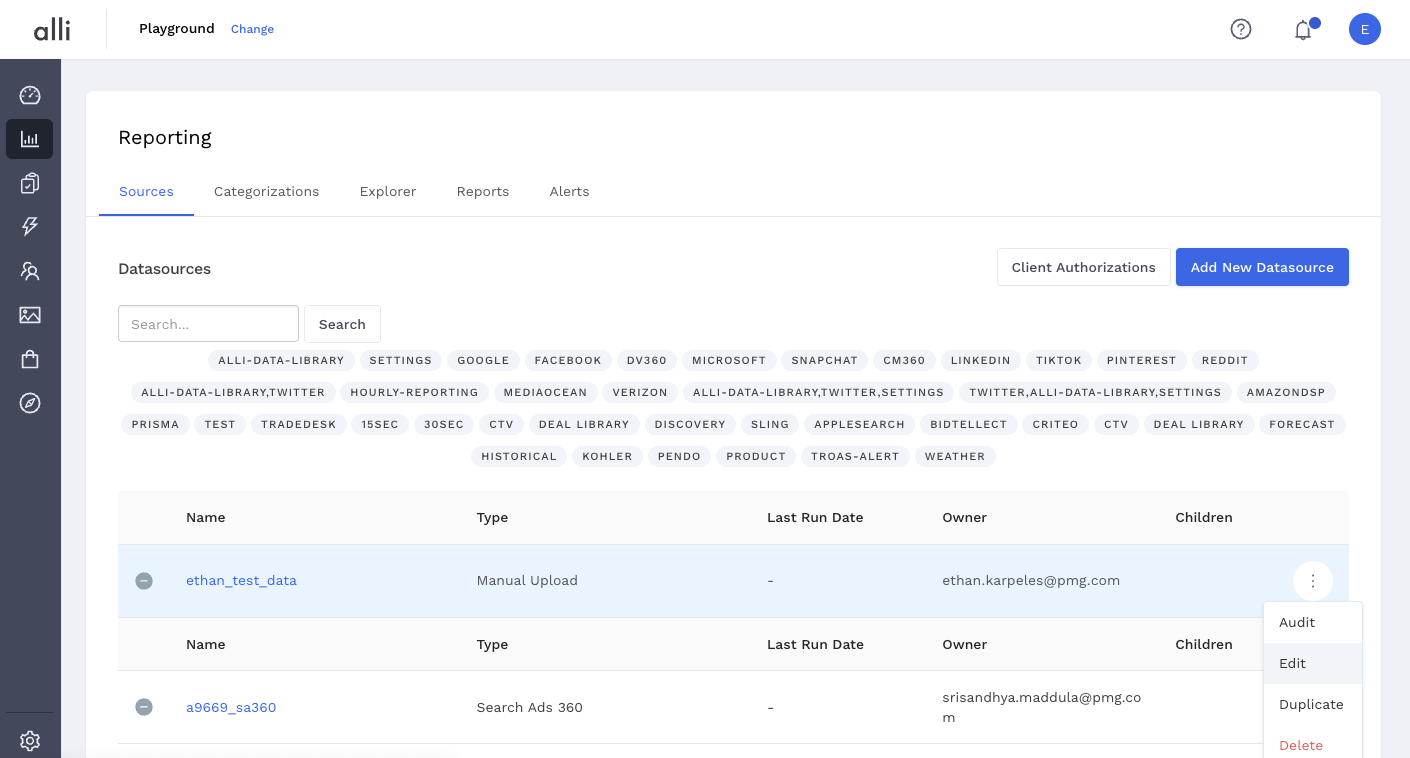Click the Add New Datasource button
The height and width of the screenshot is (758, 1410).
(x=1262, y=267)
